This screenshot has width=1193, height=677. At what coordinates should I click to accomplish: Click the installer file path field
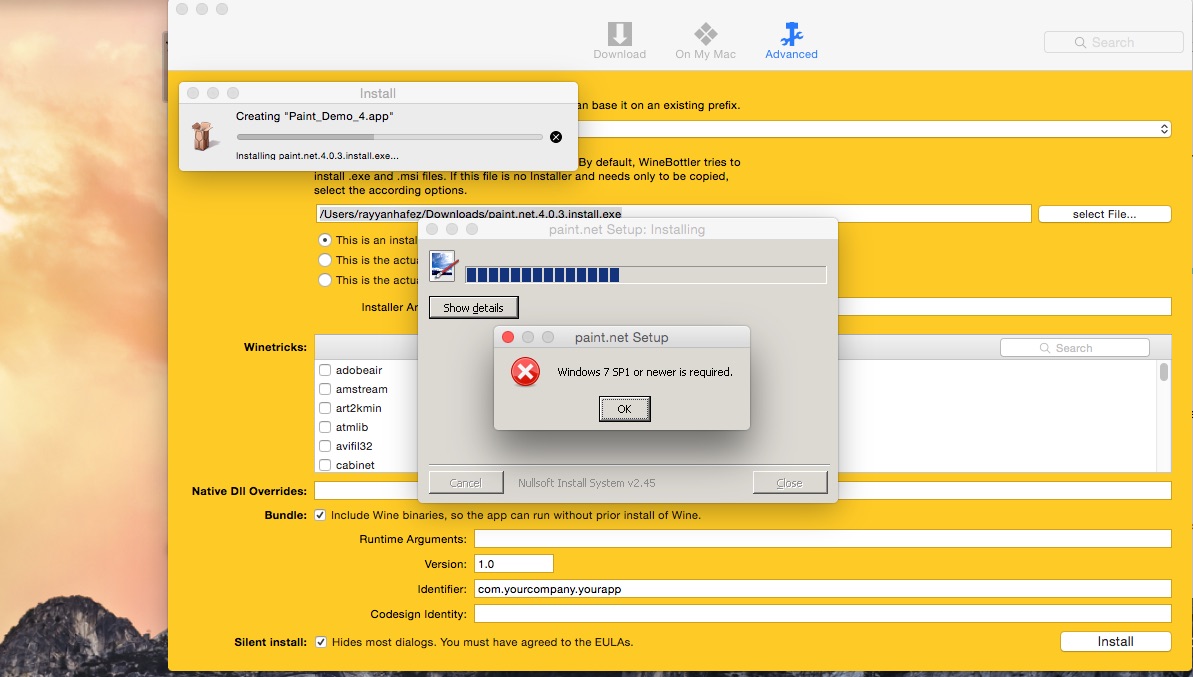673,214
